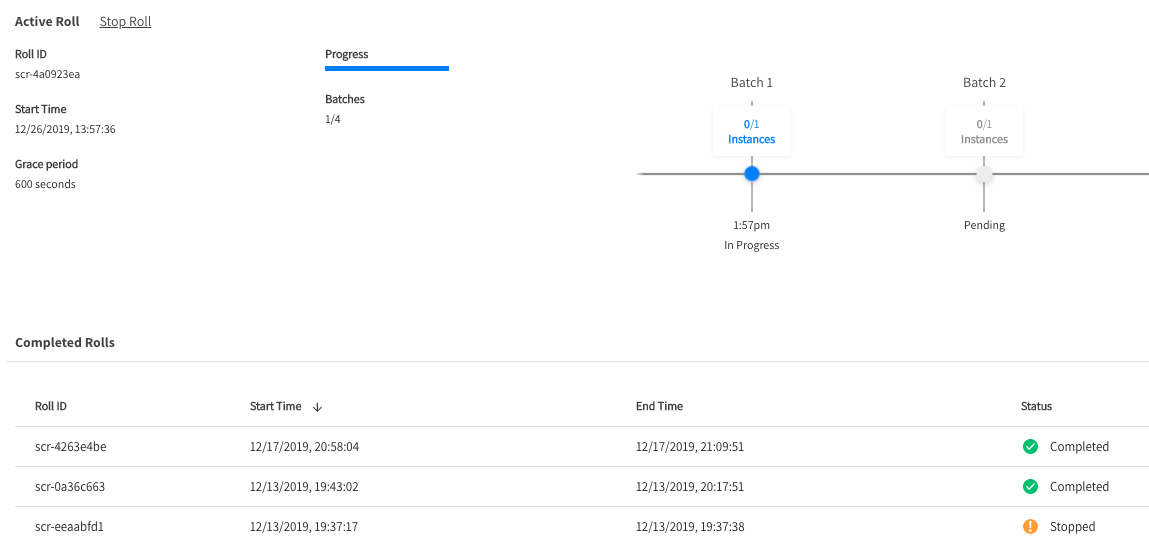Click green check icon for scr-4263e4be
The width and height of the screenshot is (1149, 545).
pyautogui.click(x=1030, y=447)
